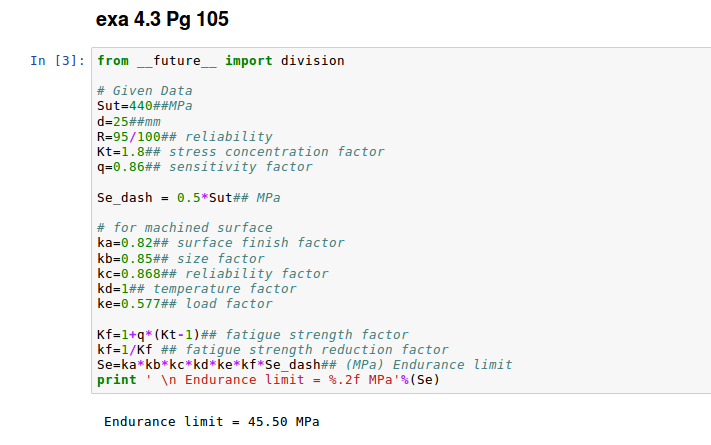Place cursor on ka=0.82 surface finish line
This screenshot has height=445, width=711.
coord(220,243)
